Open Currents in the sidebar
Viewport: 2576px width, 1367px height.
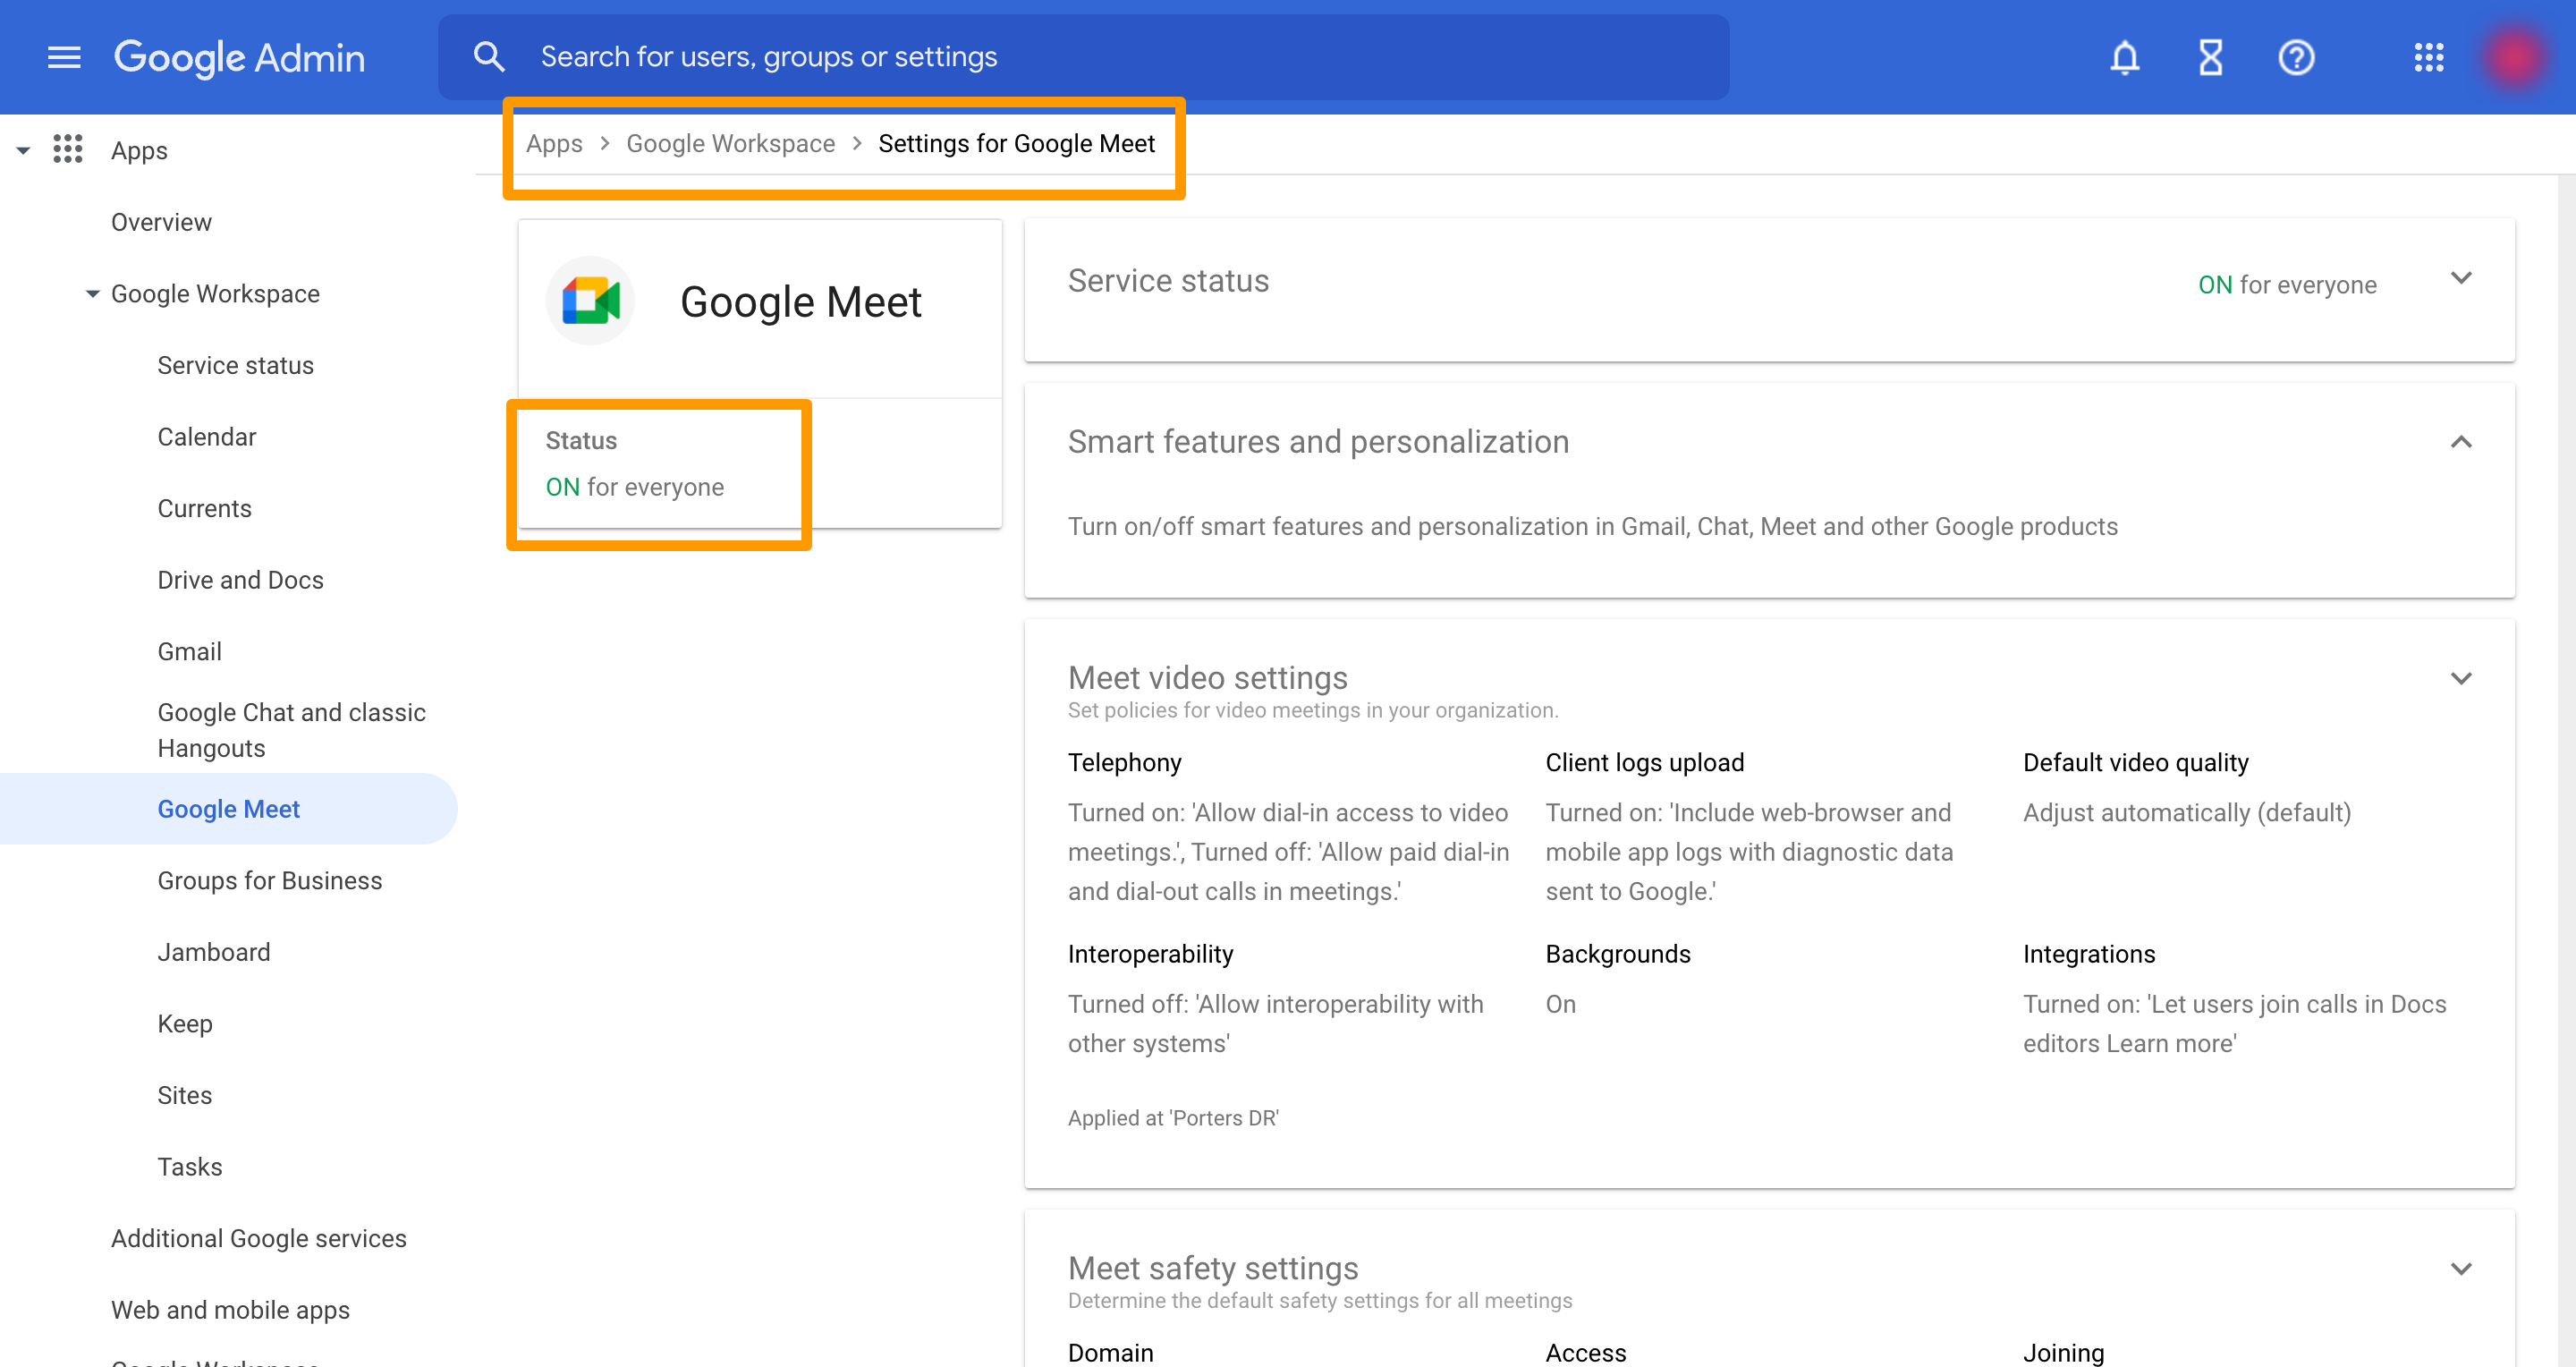(204, 508)
